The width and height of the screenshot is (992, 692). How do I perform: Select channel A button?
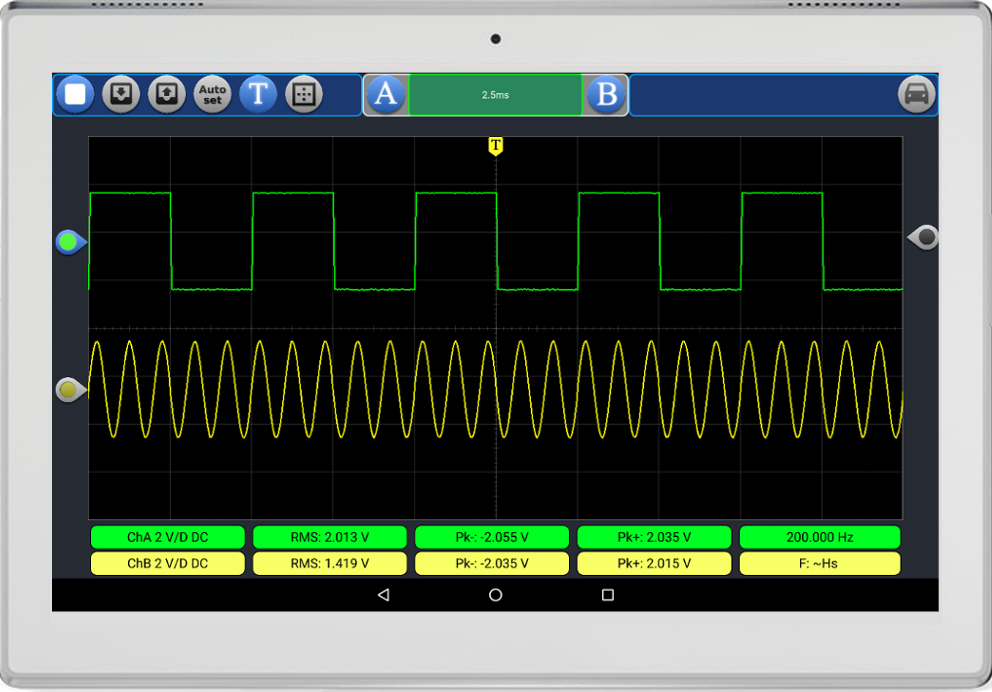tap(386, 95)
